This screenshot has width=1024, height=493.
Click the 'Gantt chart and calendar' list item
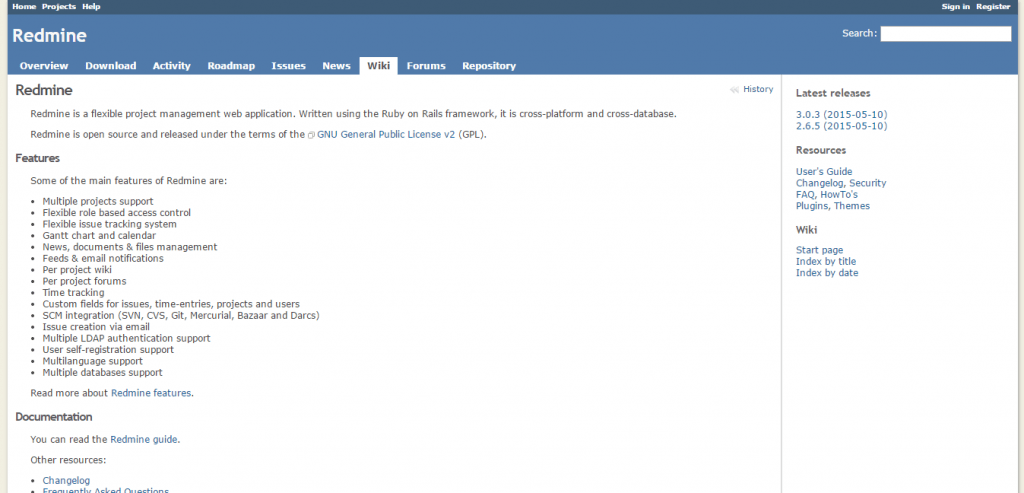pyautogui.click(x=99, y=235)
